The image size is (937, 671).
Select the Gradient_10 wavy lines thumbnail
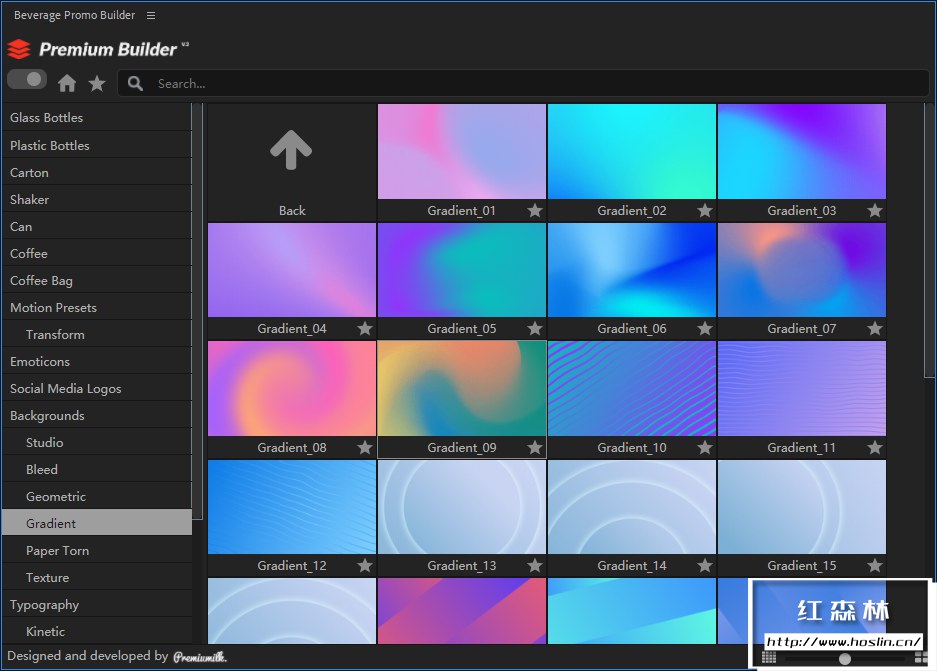[x=632, y=388]
